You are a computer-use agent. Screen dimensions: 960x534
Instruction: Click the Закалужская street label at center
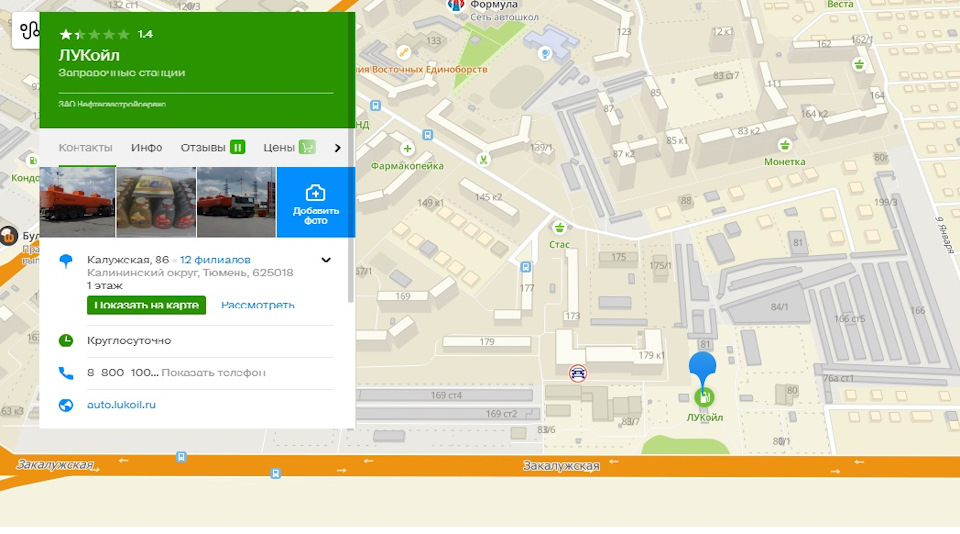561,466
